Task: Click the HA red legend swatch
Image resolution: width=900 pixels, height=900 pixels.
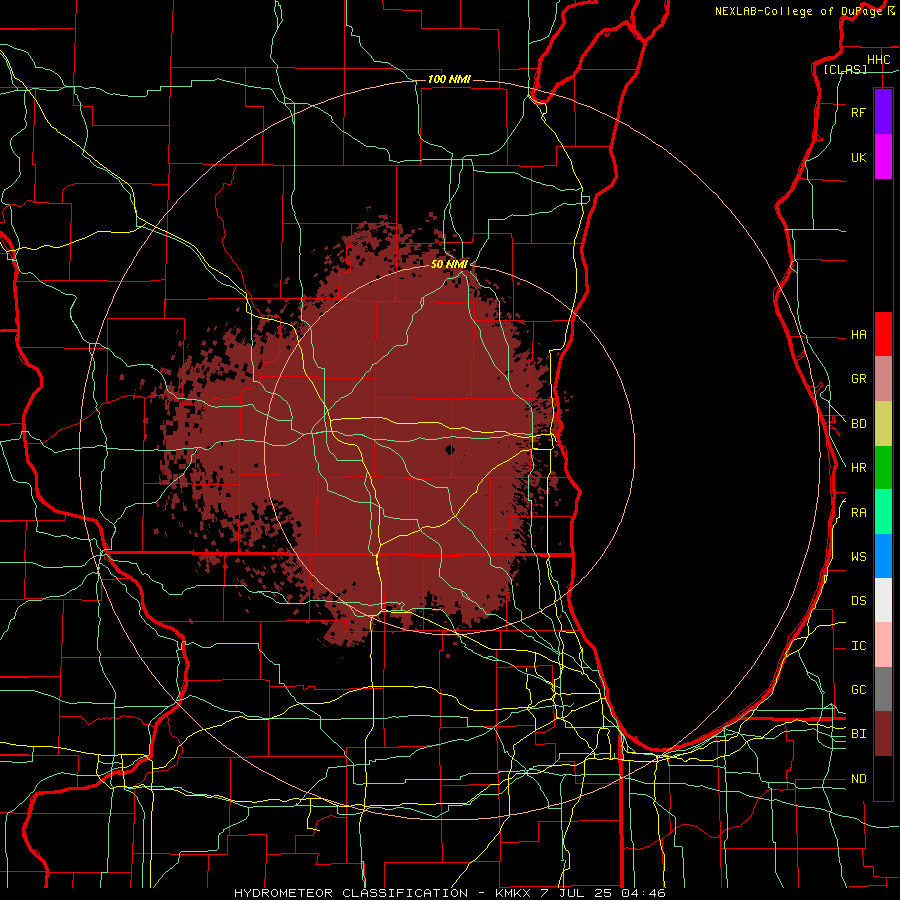Action: point(883,334)
